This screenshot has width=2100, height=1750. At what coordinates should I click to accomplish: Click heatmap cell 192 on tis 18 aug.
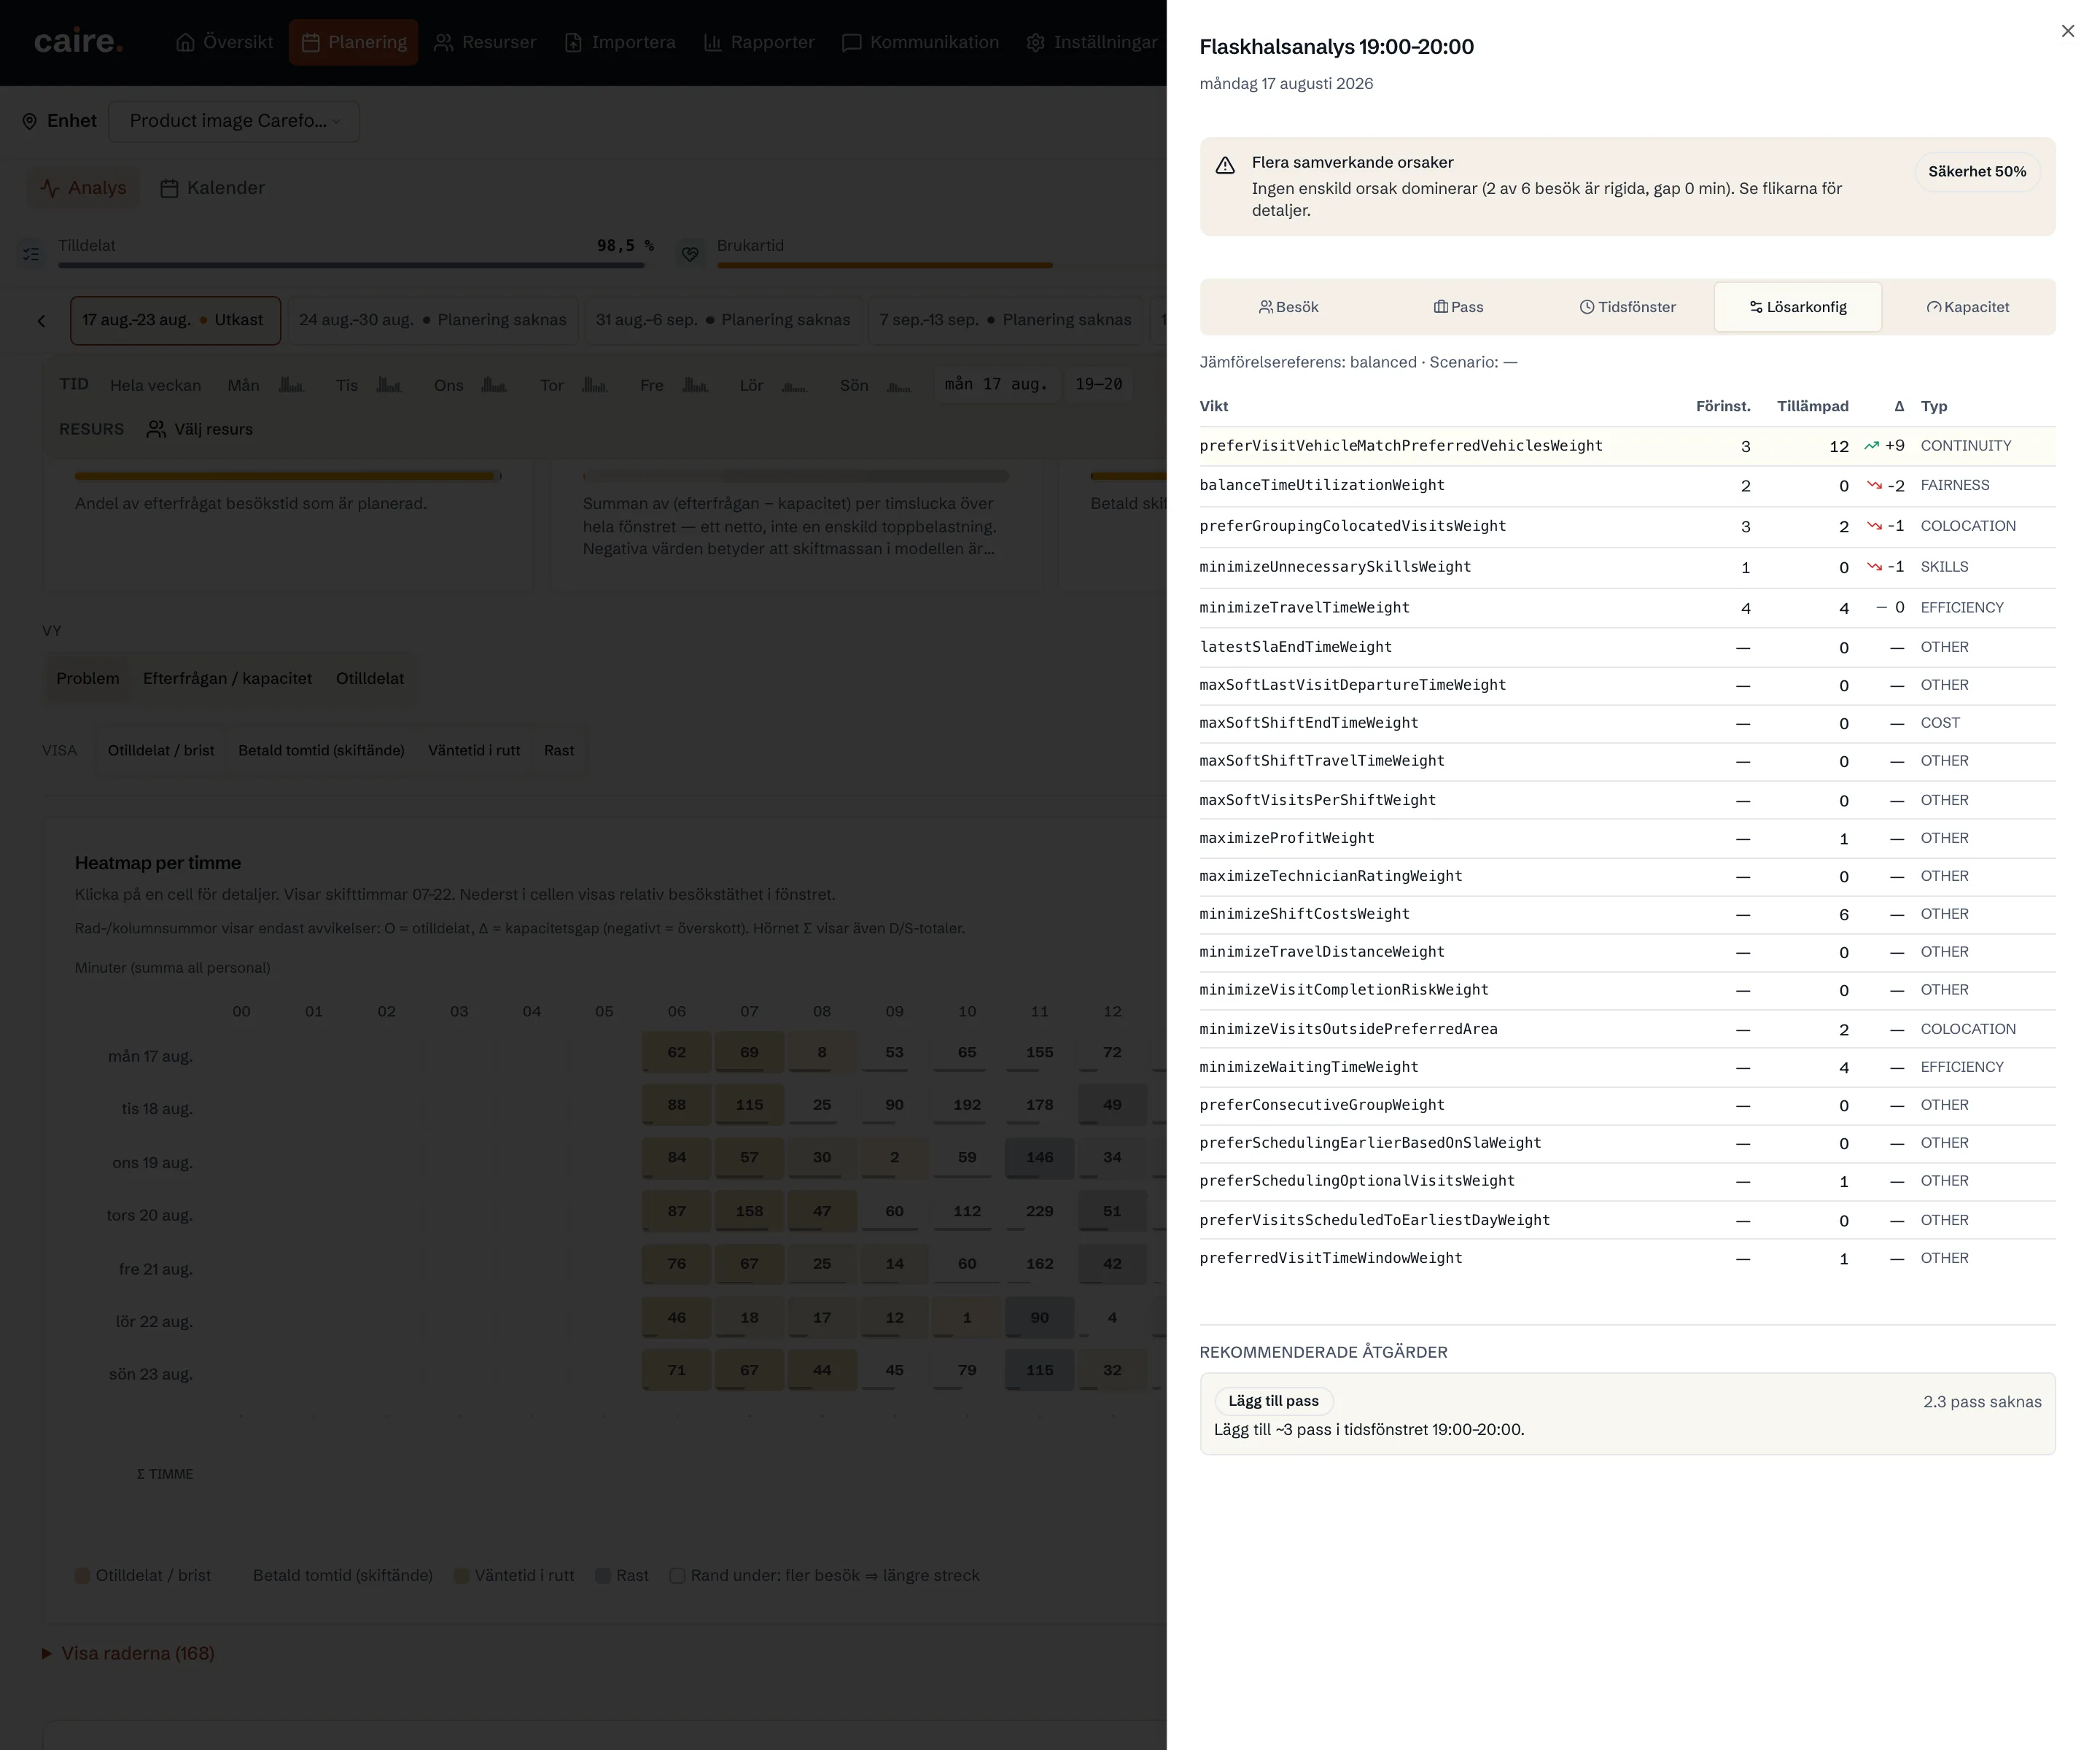(x=967, y=1105)
